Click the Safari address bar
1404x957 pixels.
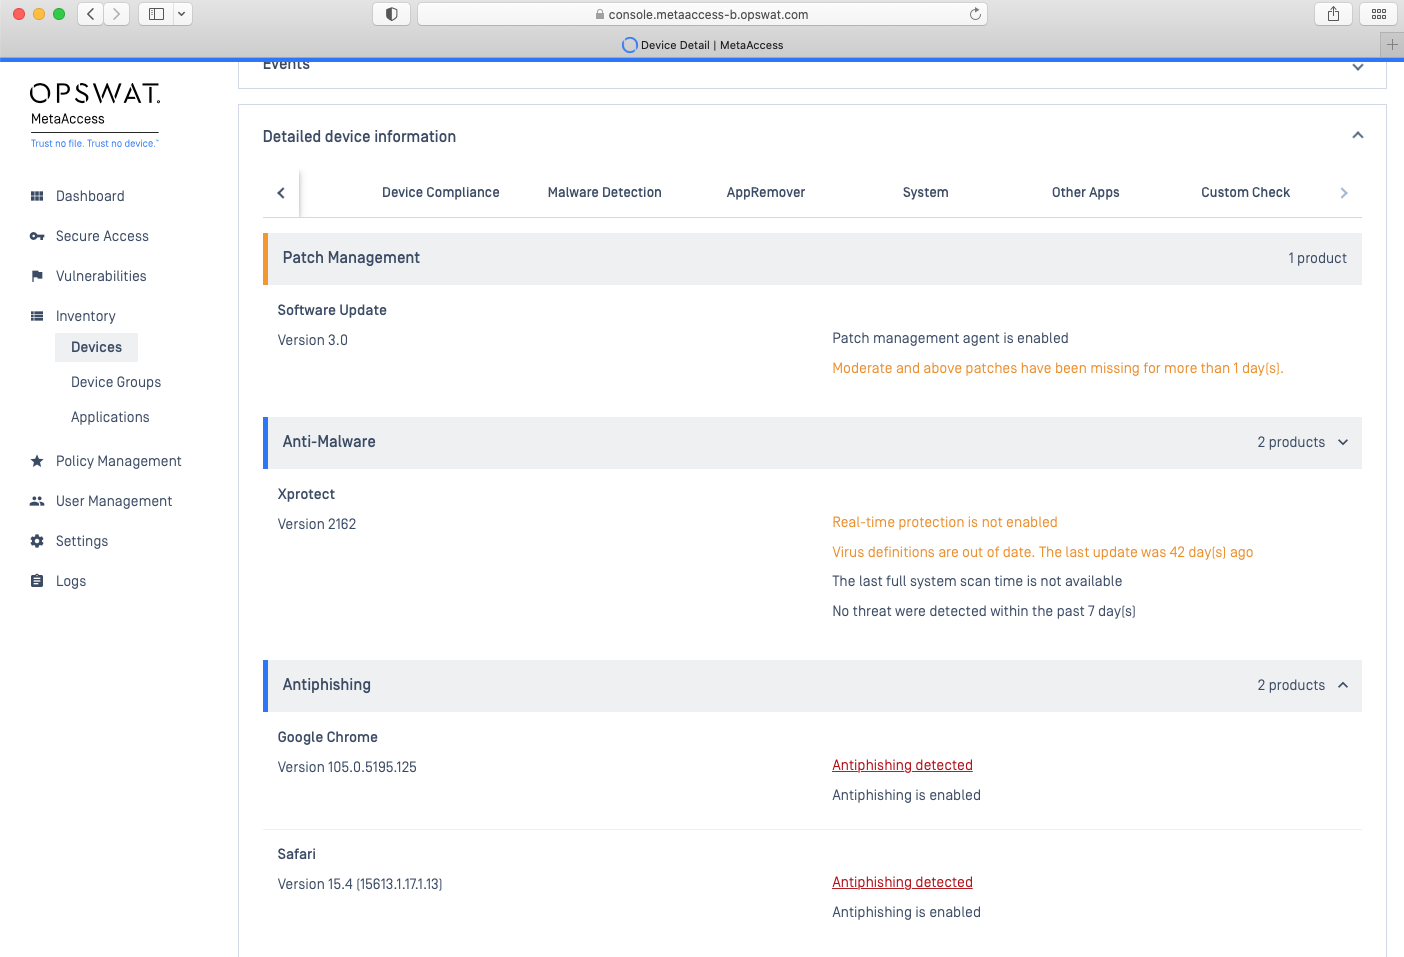(x=702, y=14)
